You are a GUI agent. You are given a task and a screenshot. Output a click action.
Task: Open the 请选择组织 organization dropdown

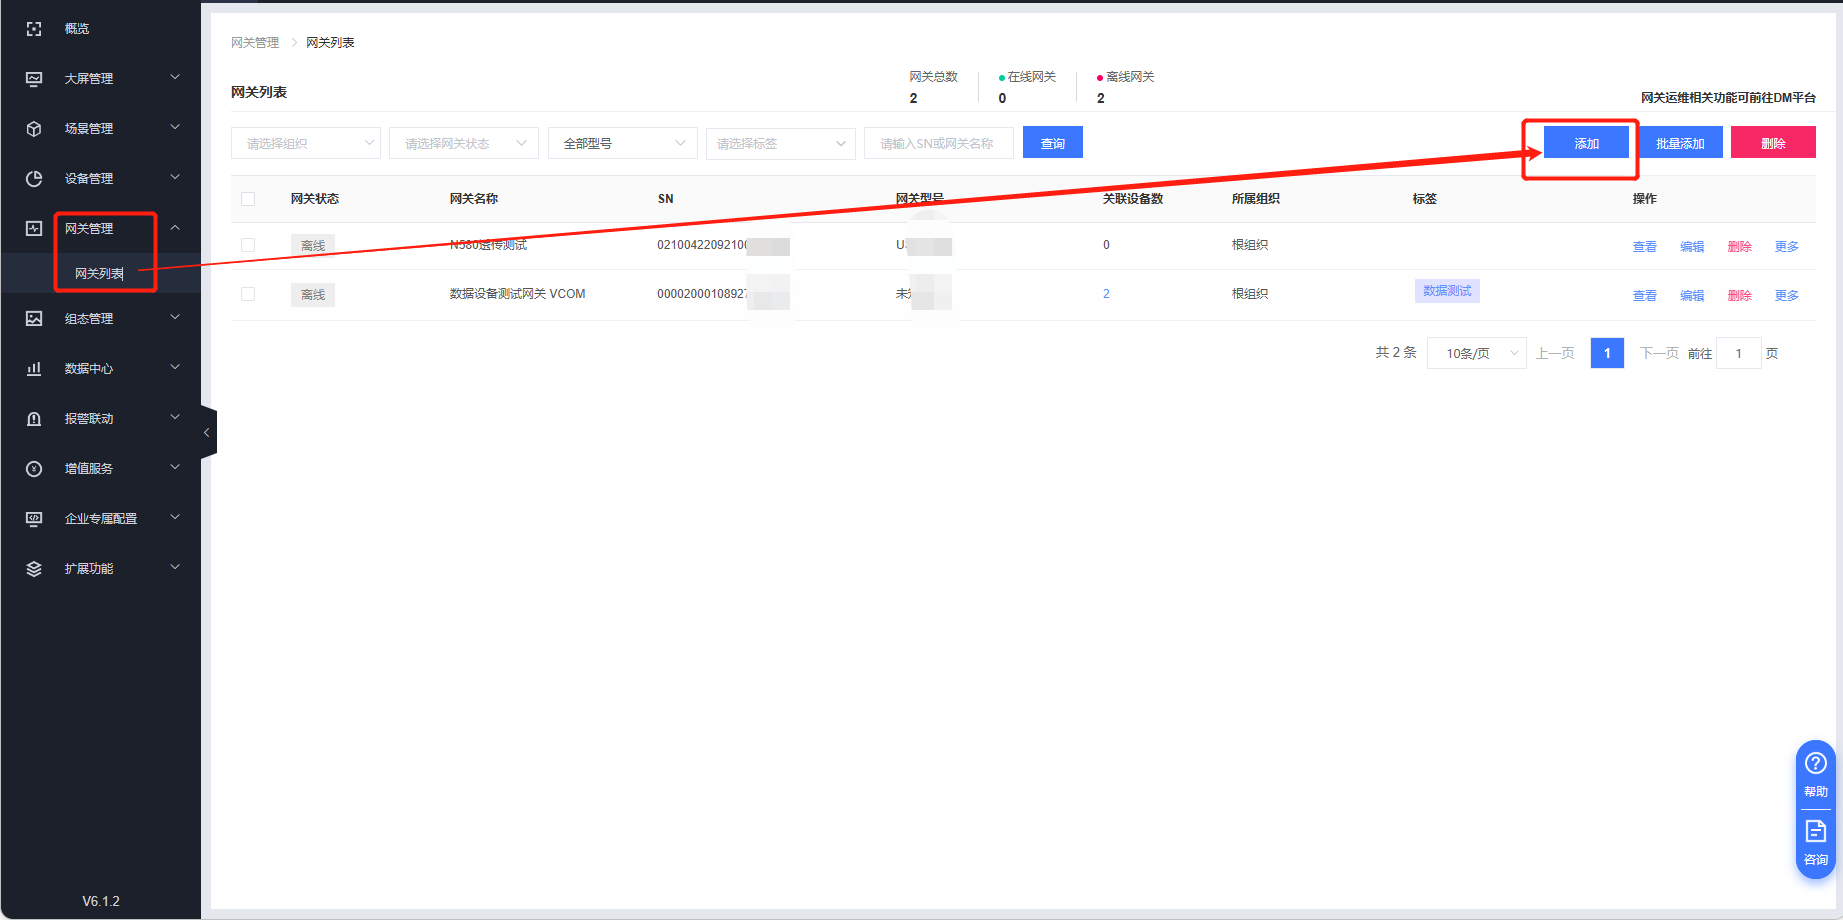[x=305, y=143]
